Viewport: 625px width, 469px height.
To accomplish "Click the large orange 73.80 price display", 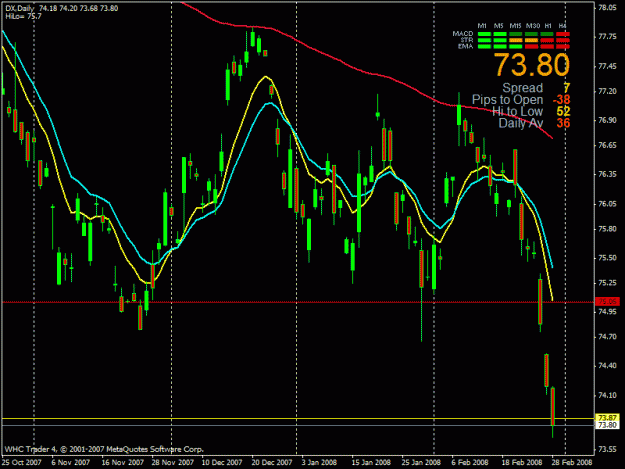I will click(x=532, y=65).
